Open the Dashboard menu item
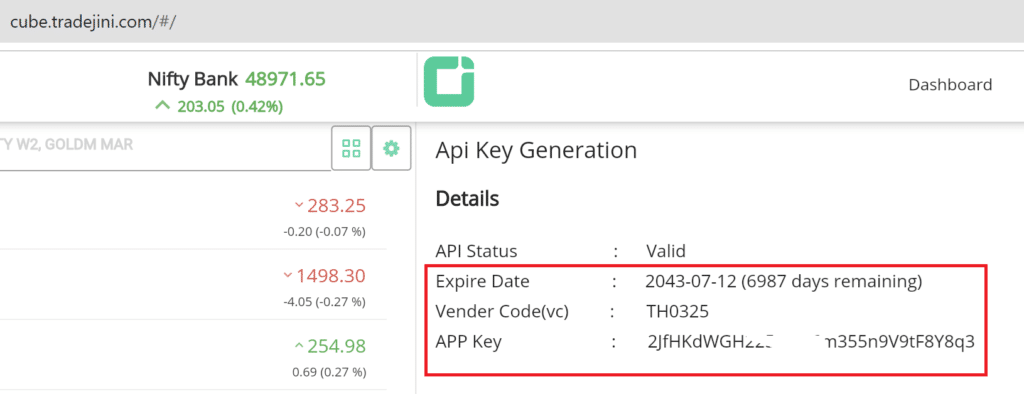This screenshot has height=394, width=1024. [x=950, y=85]
